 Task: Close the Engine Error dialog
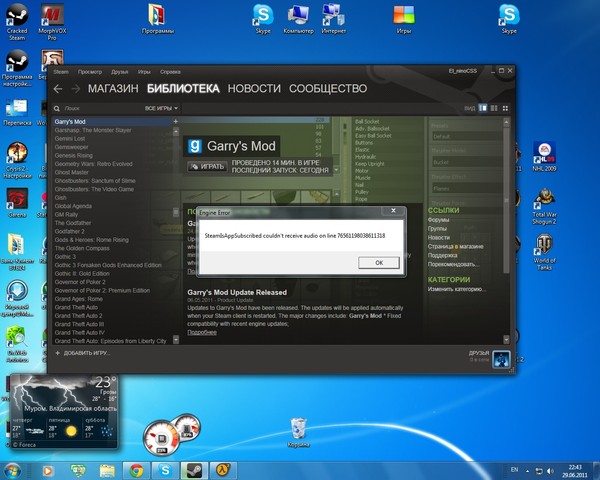click(x=393, y=211)
